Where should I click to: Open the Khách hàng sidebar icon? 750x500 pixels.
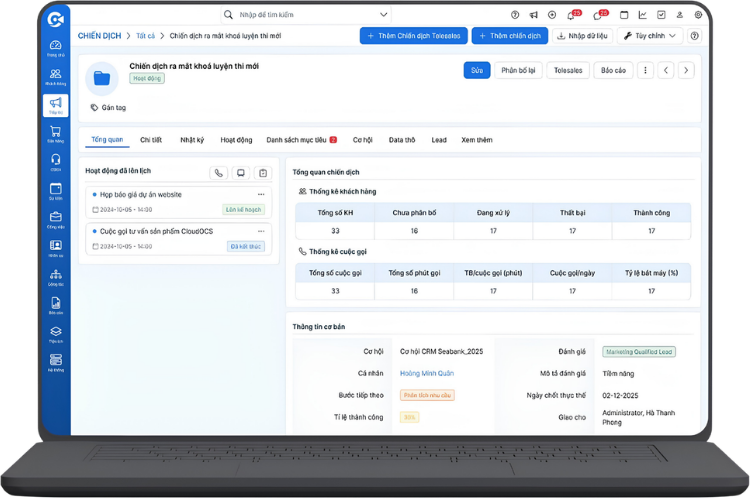[x=55, y=76]
